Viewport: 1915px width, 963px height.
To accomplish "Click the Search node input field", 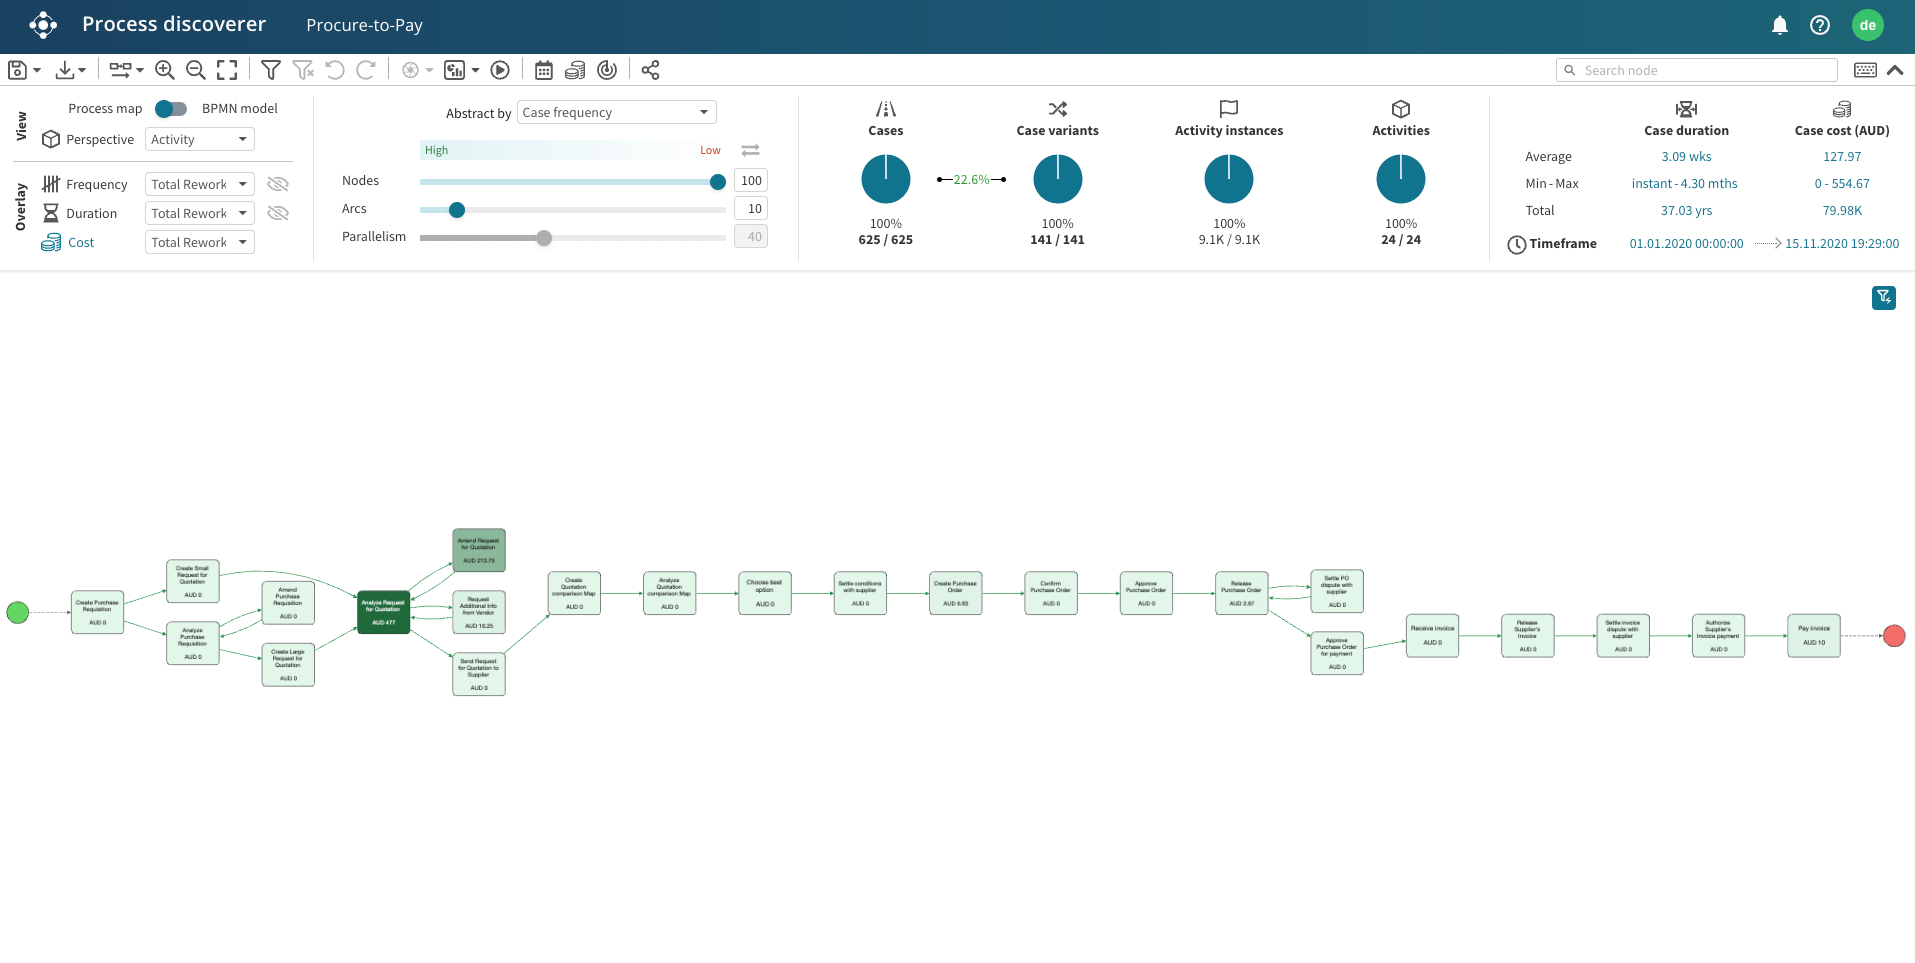I will [x=1706, y=70].
